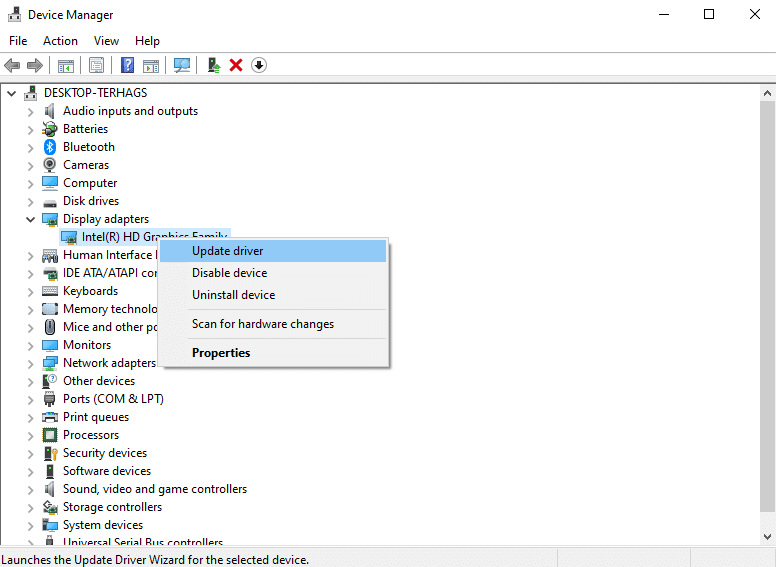Click the blue Help question mark icon
776x567 pixels.
[x=127, y=65]
